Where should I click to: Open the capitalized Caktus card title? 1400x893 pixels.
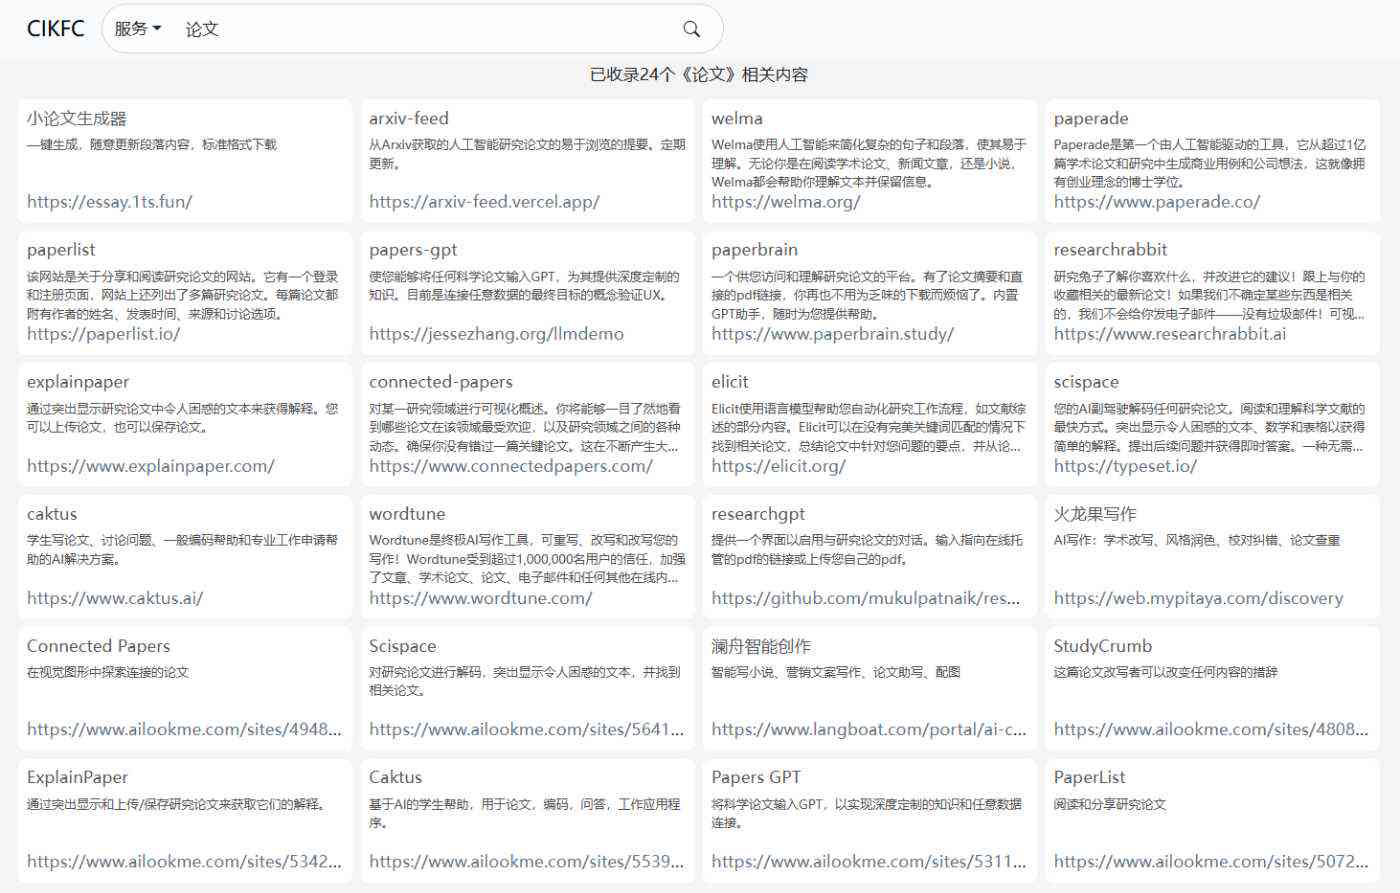395,777
